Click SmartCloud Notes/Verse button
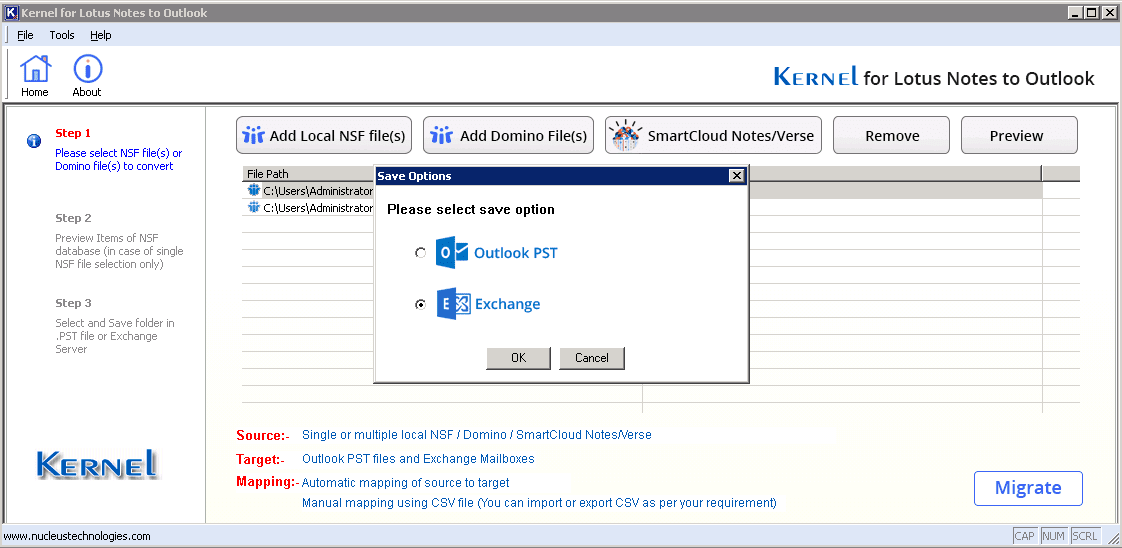Screen dimensions: 1122x548 714,135
